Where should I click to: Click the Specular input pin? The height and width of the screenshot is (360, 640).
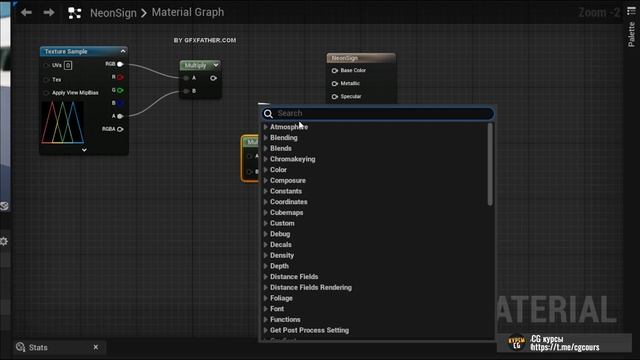coord(335,97)
